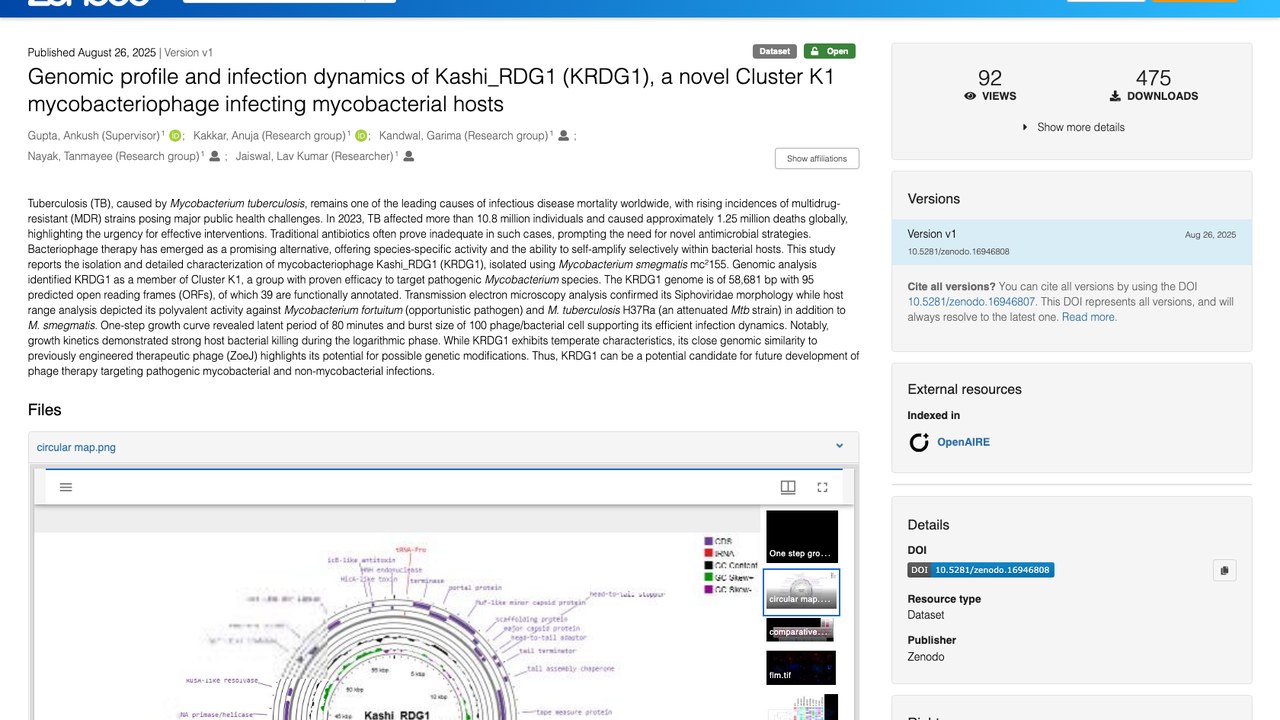Click the person icon beside Kandwal, Garima

tap(564, 136)
